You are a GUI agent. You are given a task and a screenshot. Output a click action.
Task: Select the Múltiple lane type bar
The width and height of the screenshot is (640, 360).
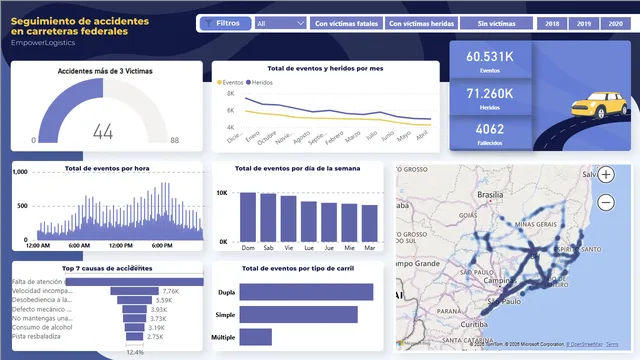(256, 337)
